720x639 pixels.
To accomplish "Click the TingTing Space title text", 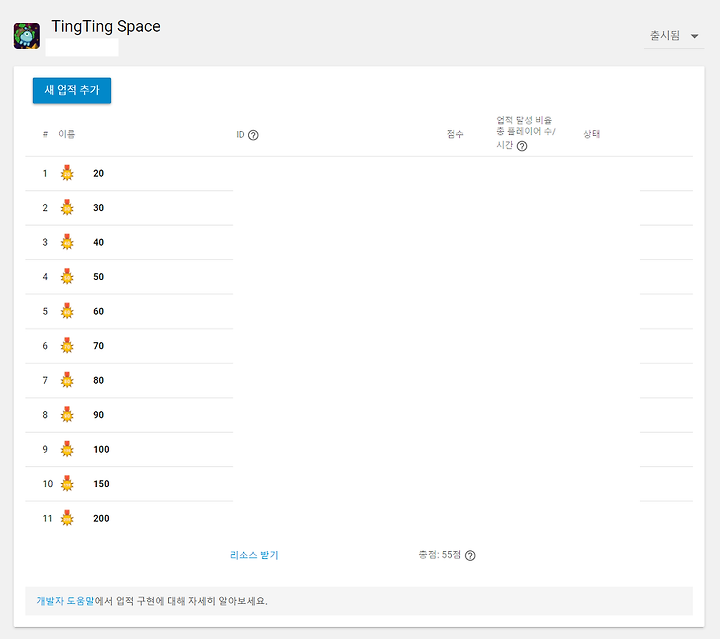I will click(106, 27).
